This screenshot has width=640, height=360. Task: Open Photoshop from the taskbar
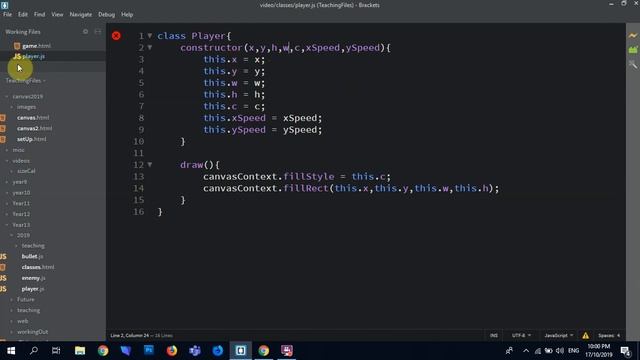point(149,351)
